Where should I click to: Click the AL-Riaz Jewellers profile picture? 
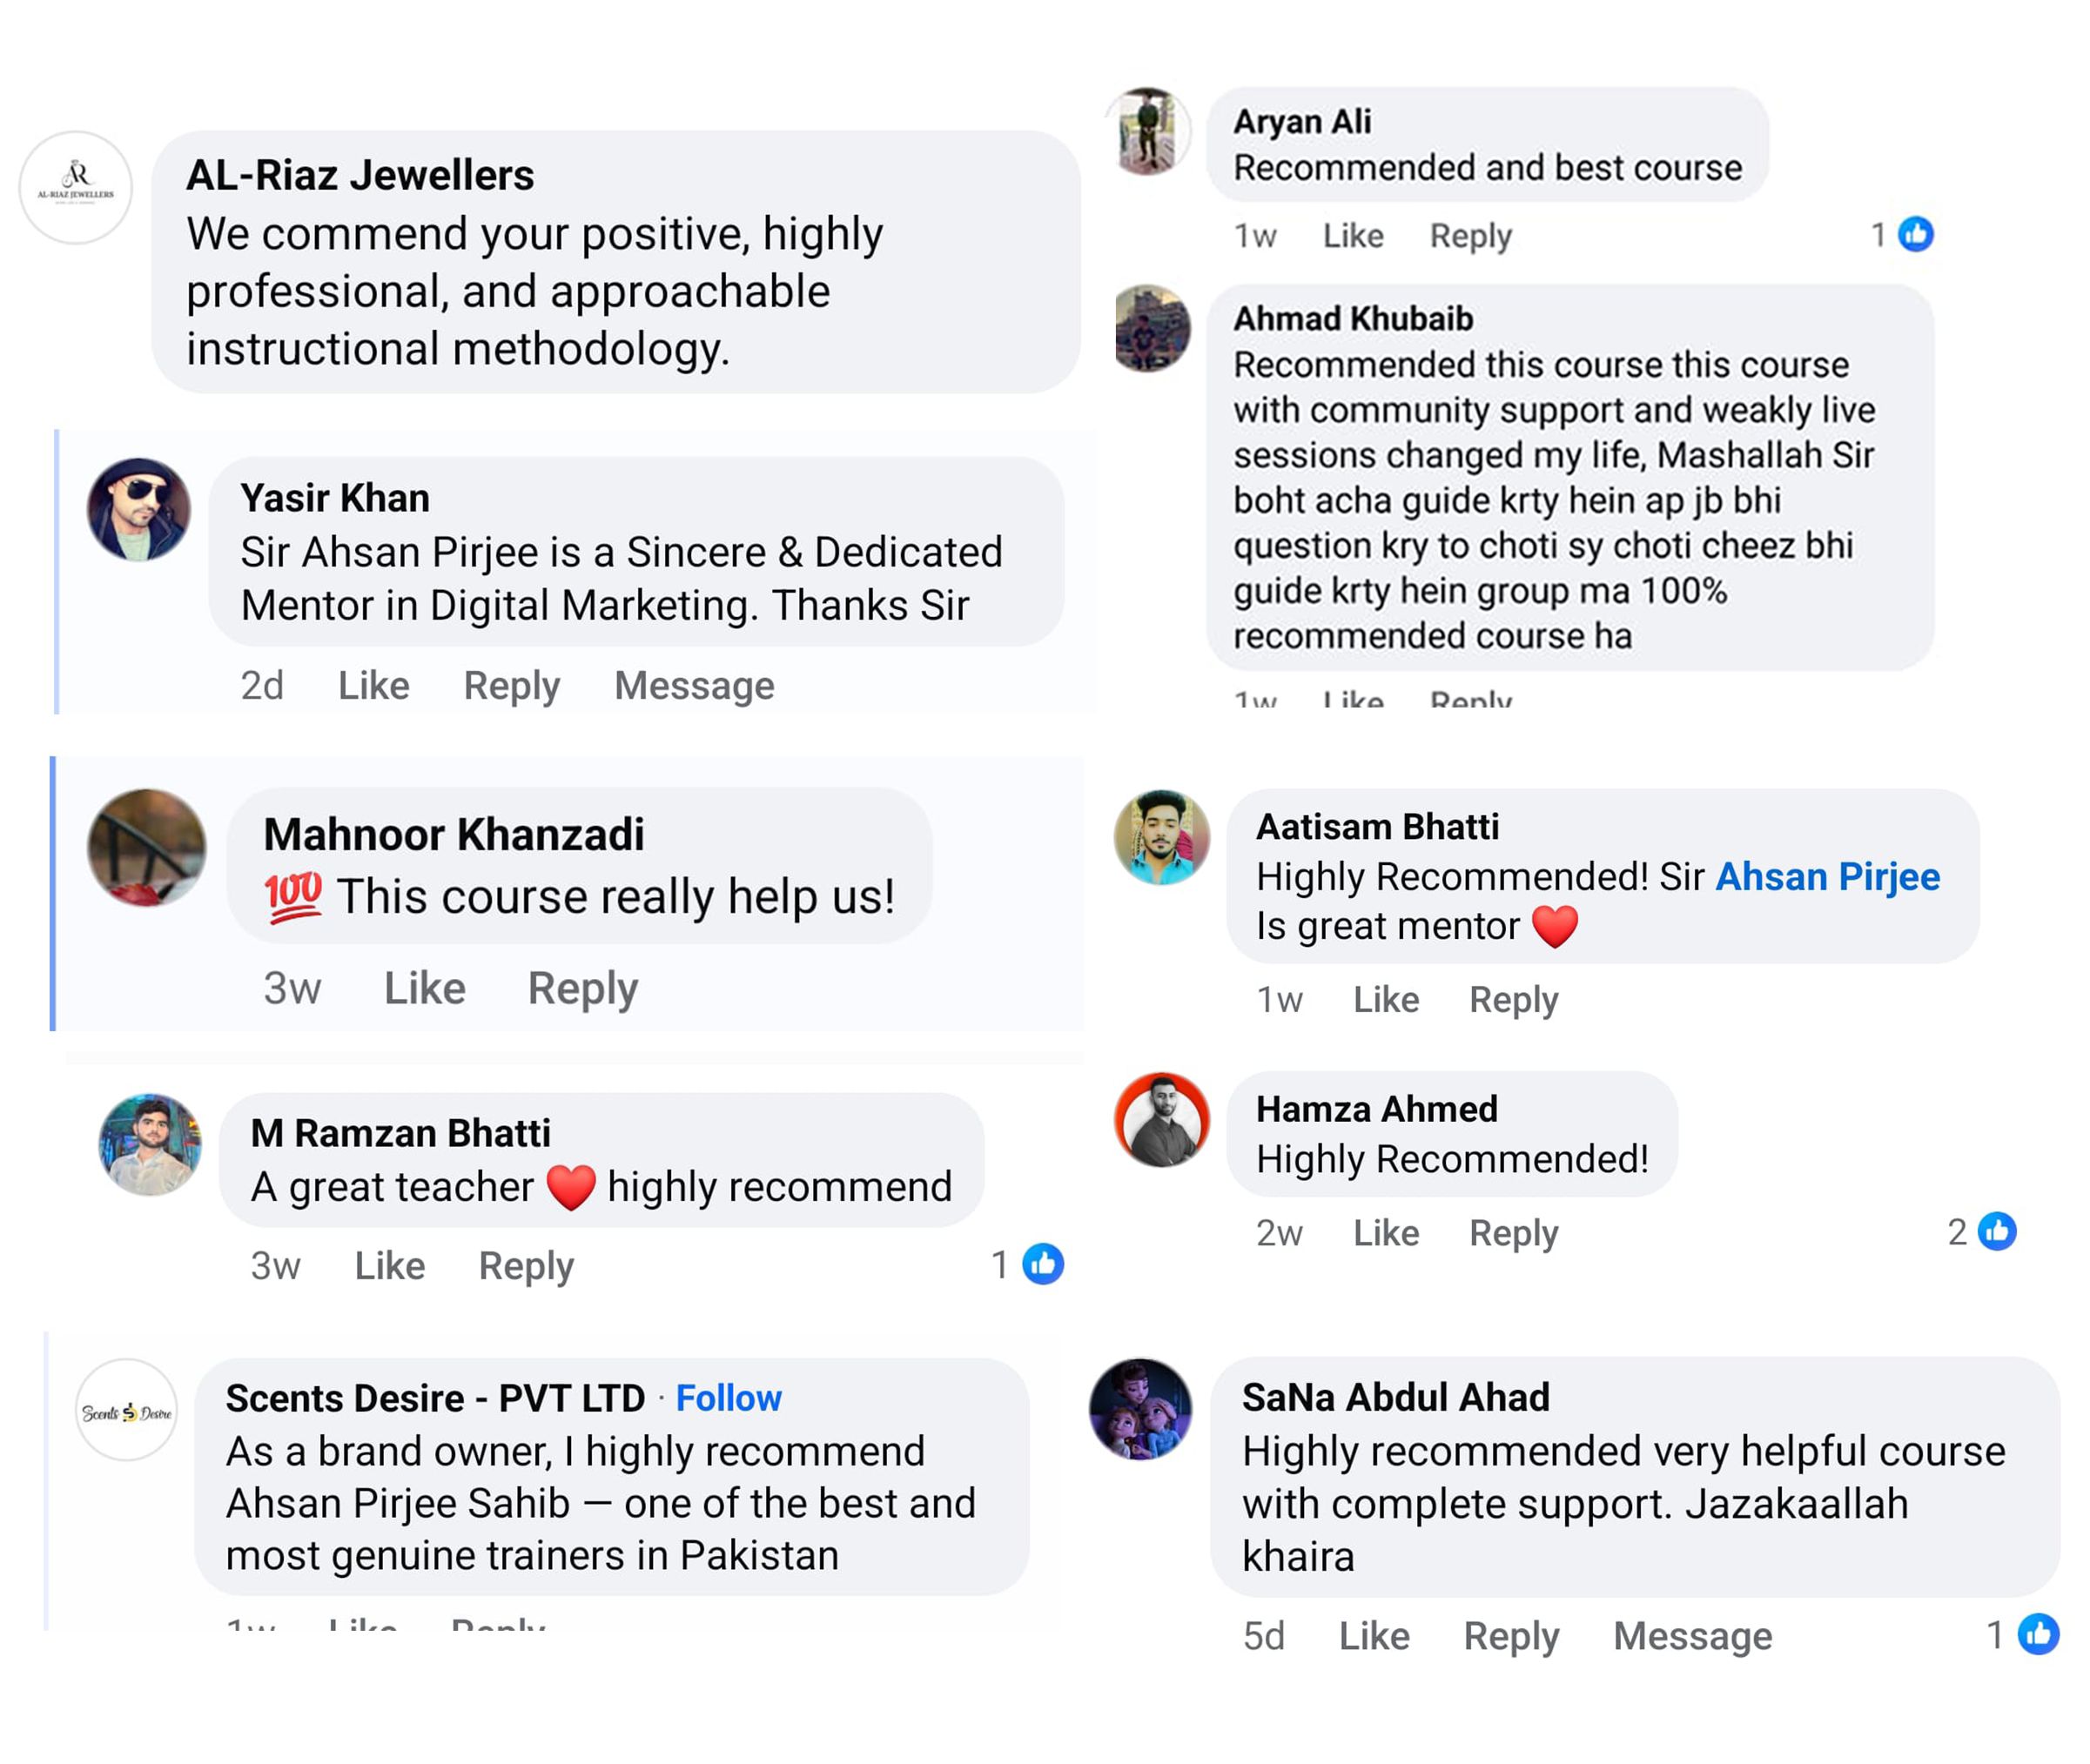[76, 187]
